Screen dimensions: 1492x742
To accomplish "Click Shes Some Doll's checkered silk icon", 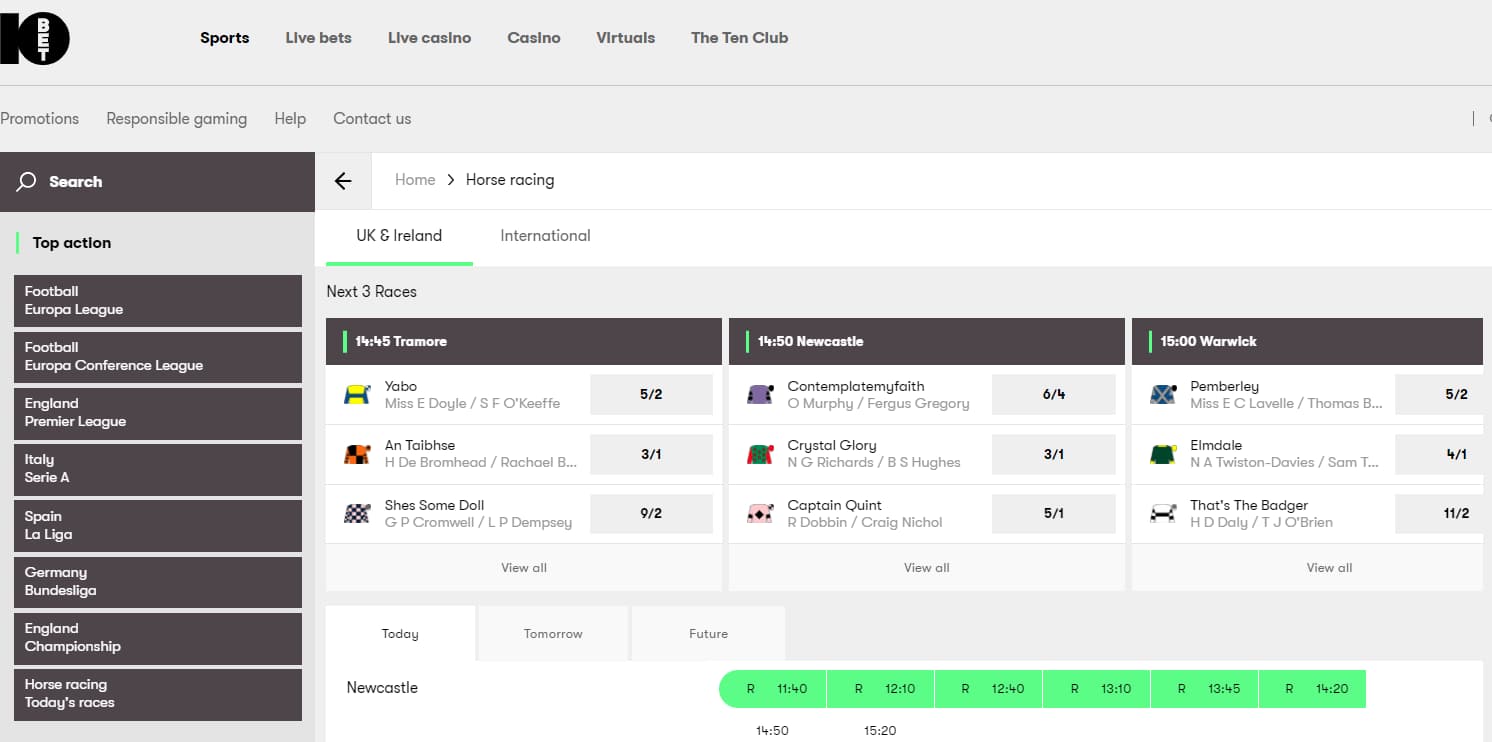I will click(x=357, y=514).
